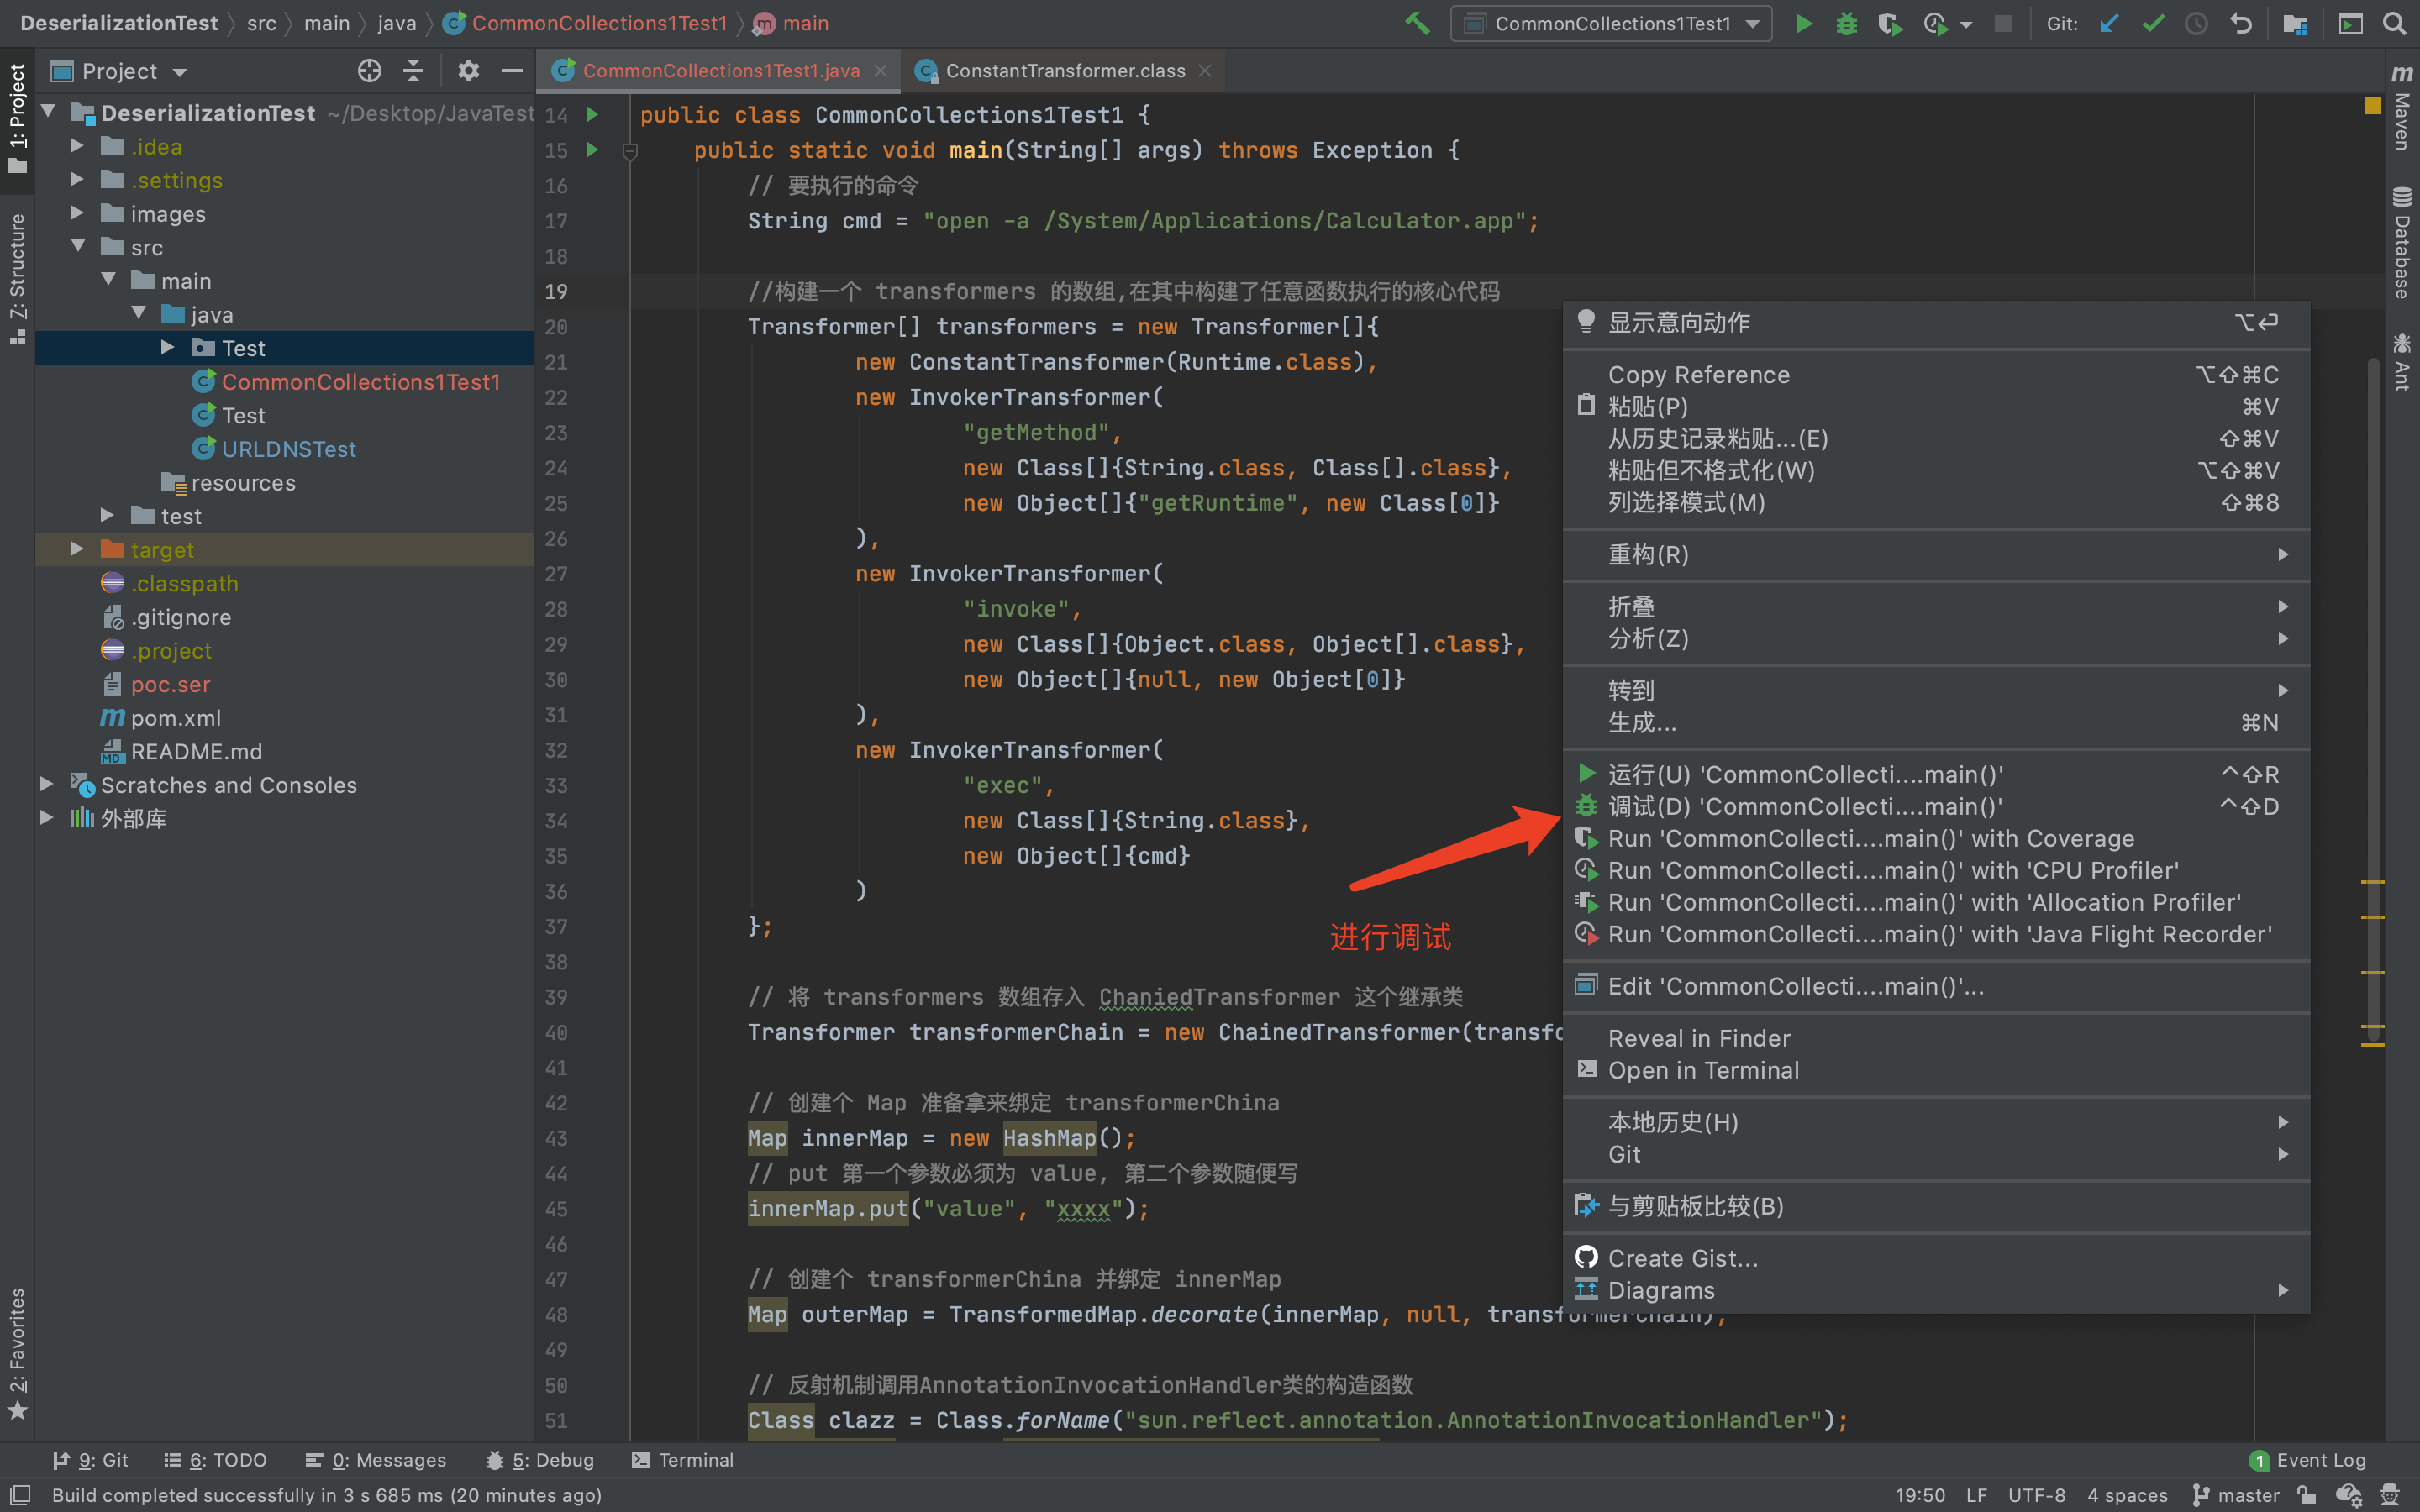The width and height of the screenshot is (2420, 1512).
Task: Open 重构(R) submenu
Action: pyautogui.click(x=1936, y=554)
